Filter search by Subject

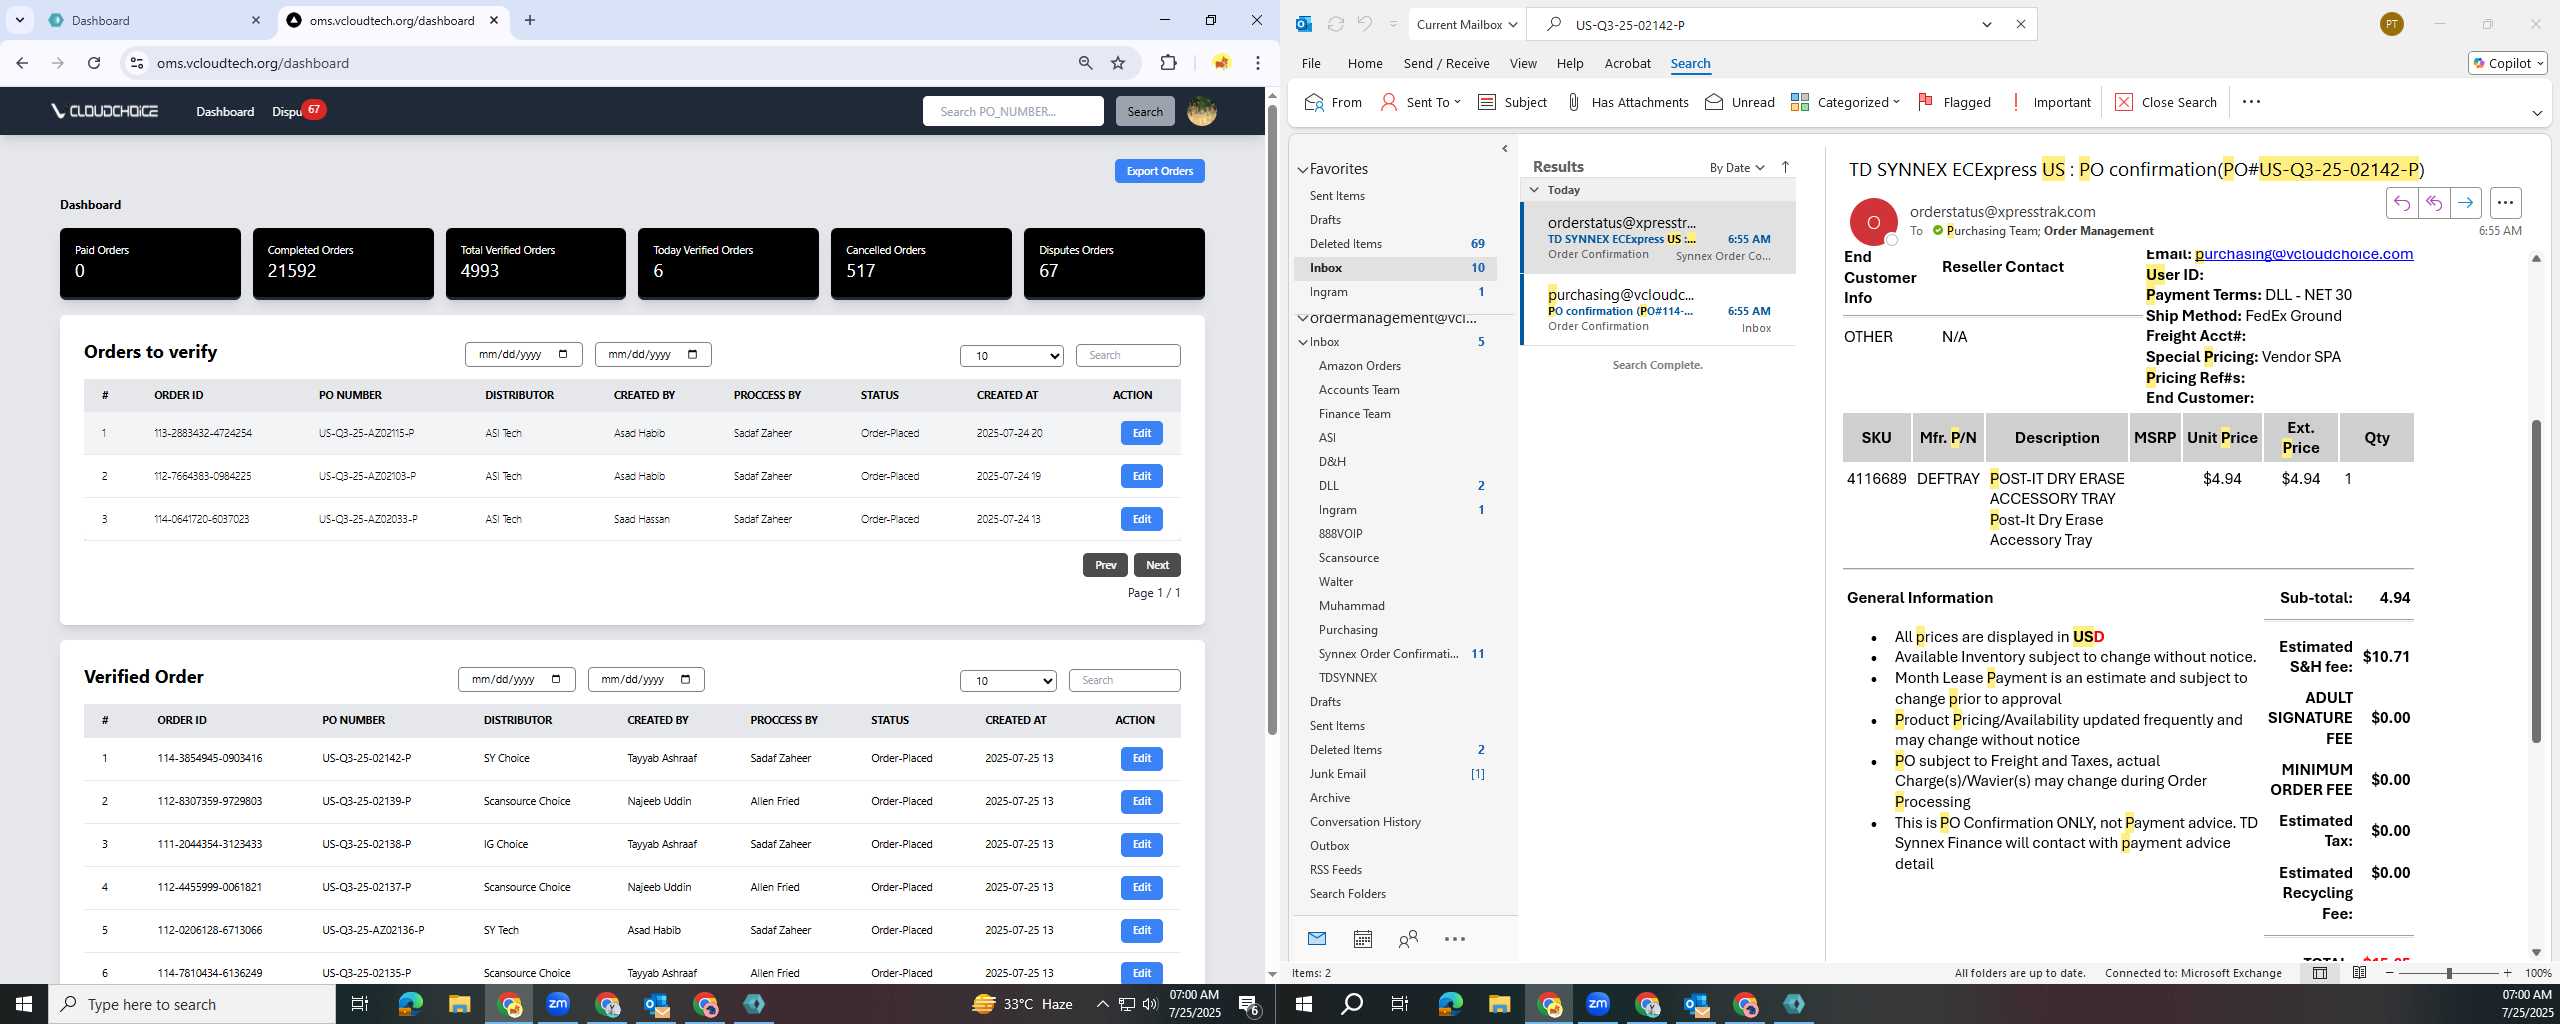click(1512, 102)
